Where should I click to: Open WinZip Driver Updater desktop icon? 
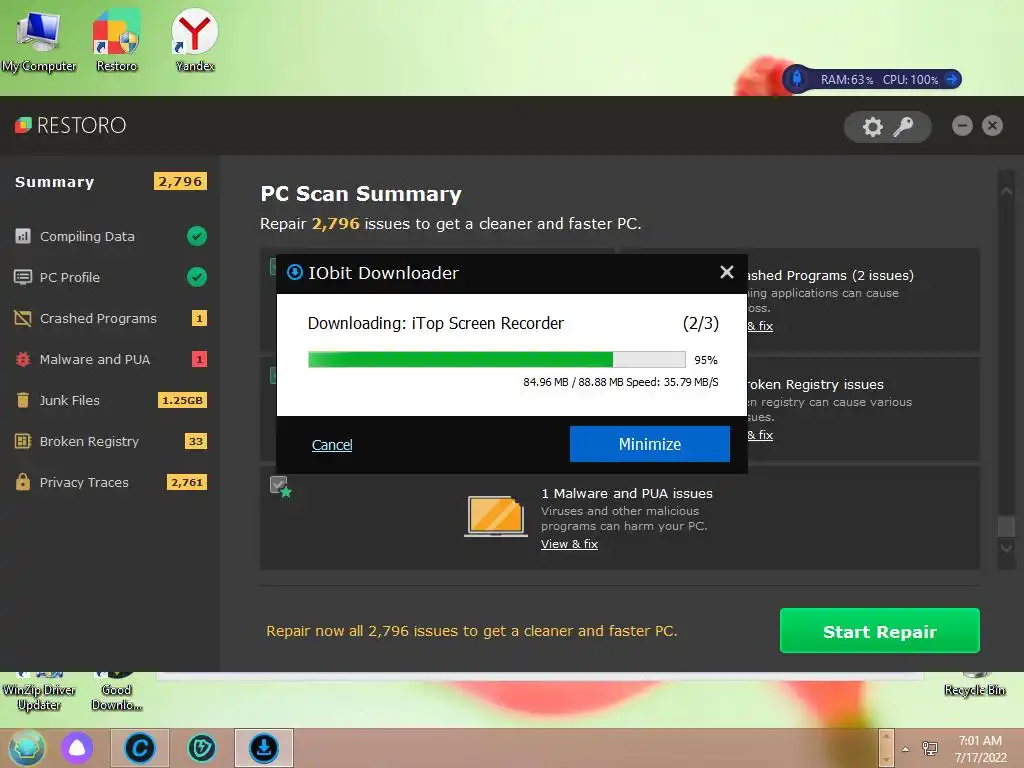click(x=39, y=694)
